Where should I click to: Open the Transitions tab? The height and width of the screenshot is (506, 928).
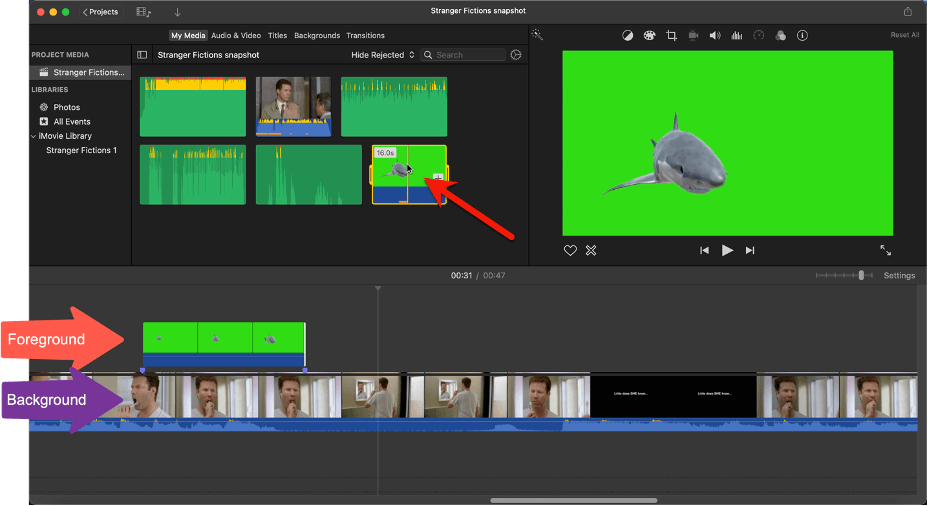pos(365,36)
